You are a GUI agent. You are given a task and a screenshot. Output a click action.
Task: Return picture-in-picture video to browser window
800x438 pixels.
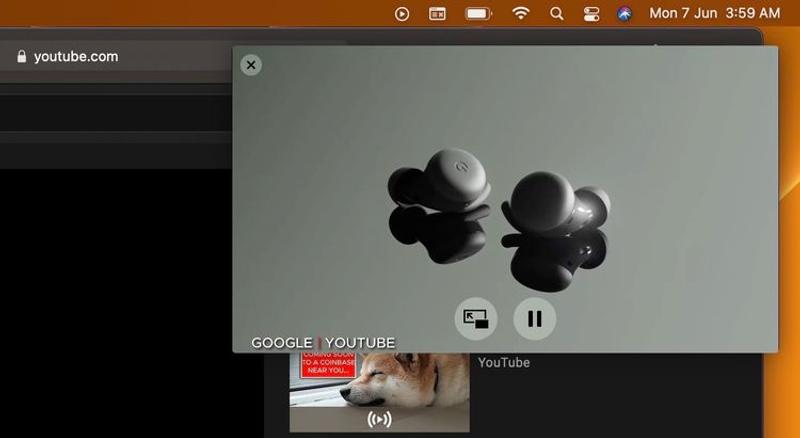click(x=476, y=319)
